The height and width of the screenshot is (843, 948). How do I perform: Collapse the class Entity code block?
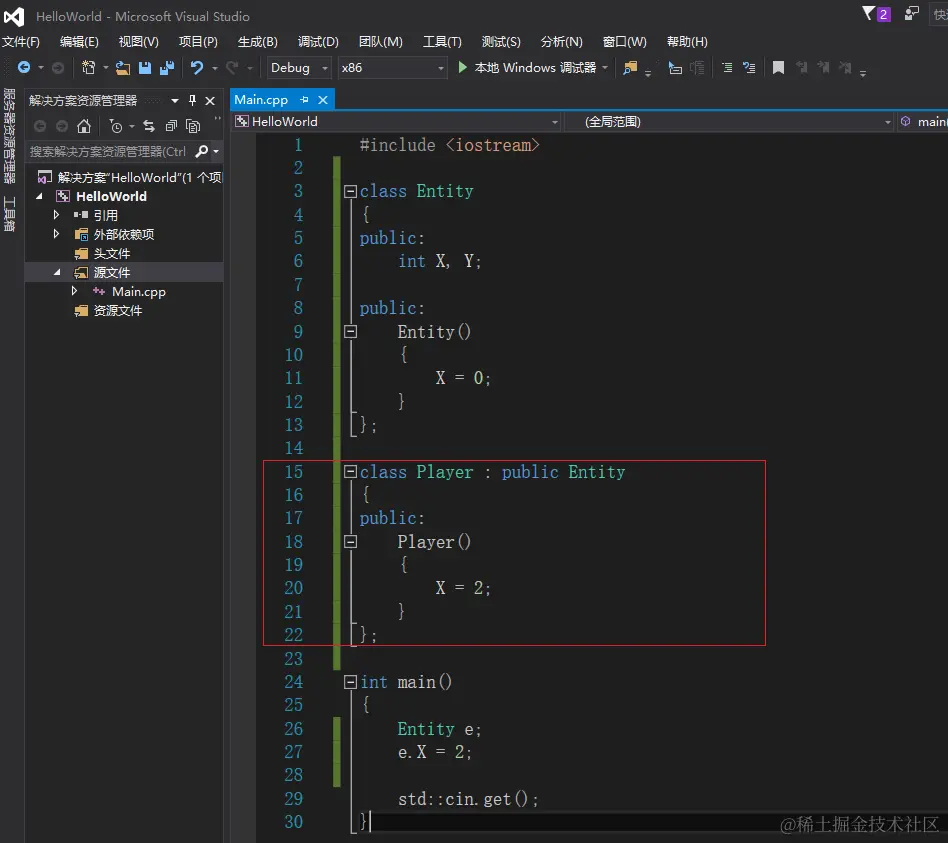coord(350,192)
